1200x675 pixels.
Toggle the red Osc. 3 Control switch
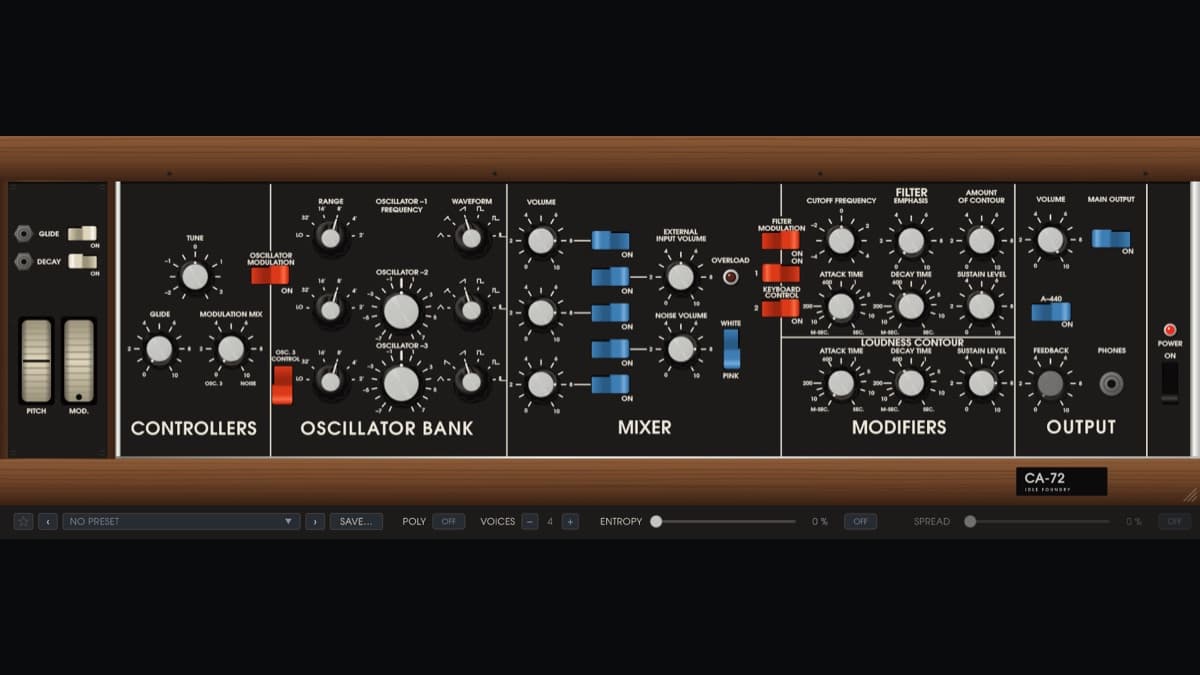coord(282,385)
